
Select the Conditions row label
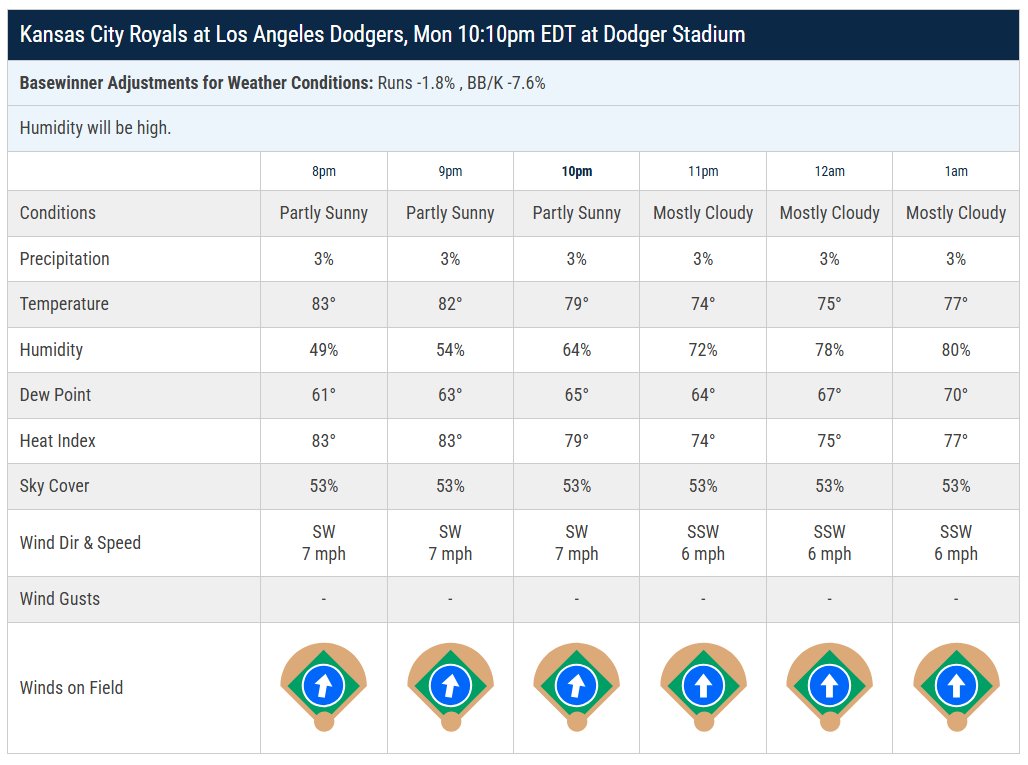[58, 213]
